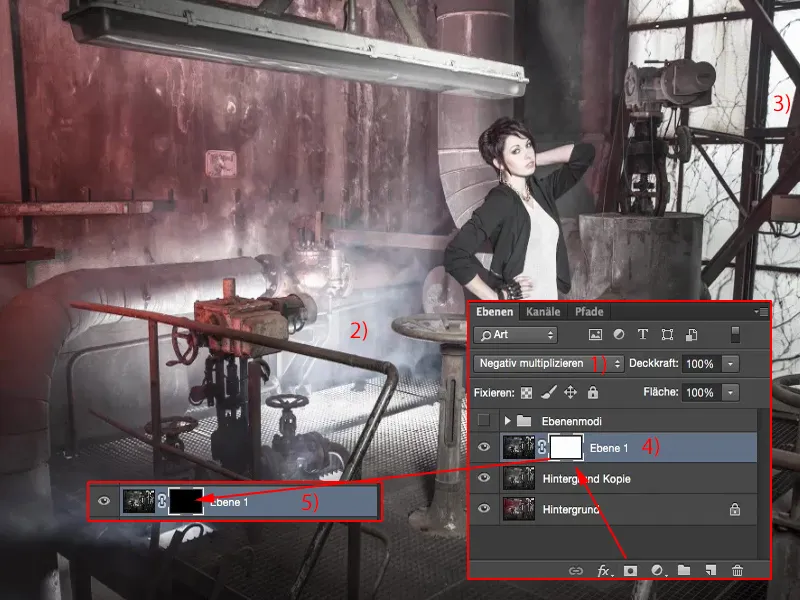Add a layer mask via bottom icon
Image resolution: width=800 pixels, height=600 pixels.
[x=631, y=570]
